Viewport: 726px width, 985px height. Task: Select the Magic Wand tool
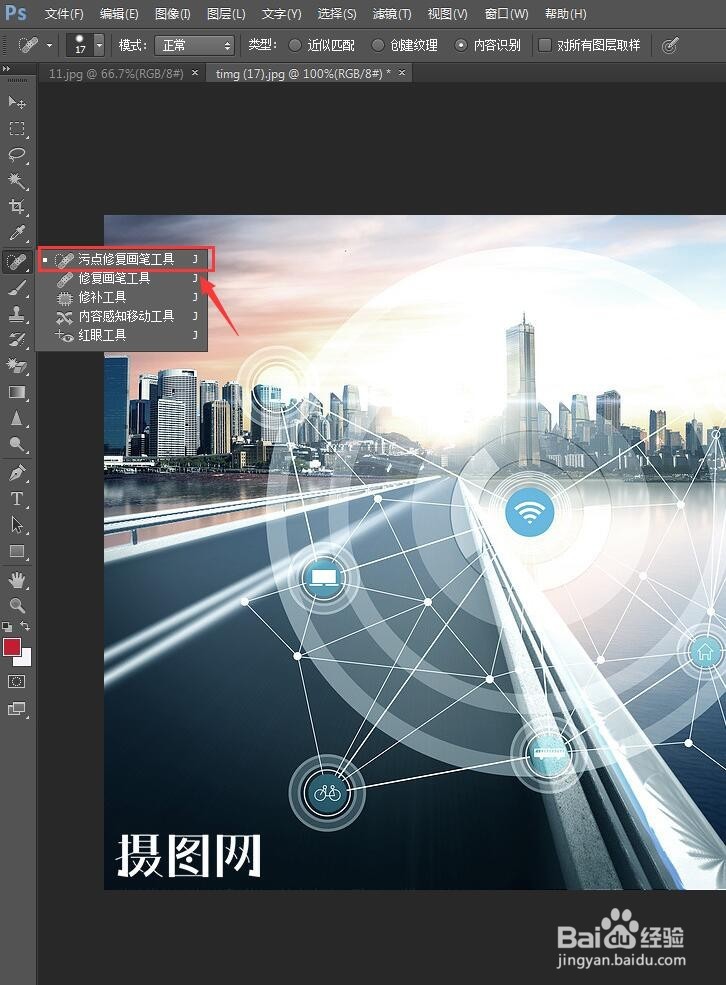tap(17, 182)
